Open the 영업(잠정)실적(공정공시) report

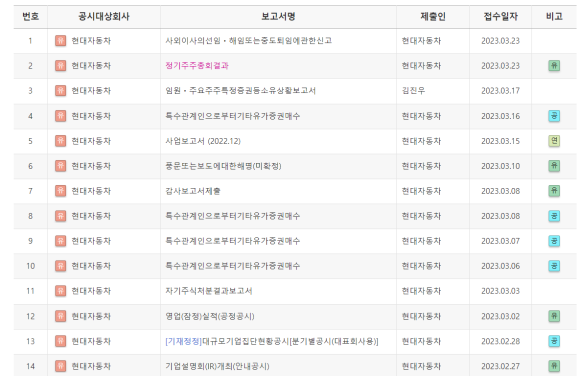210,316
